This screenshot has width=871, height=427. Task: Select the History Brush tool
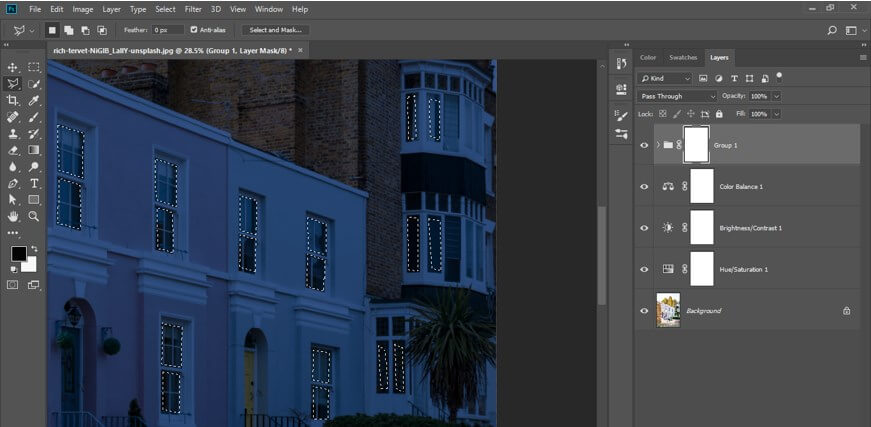34,134
